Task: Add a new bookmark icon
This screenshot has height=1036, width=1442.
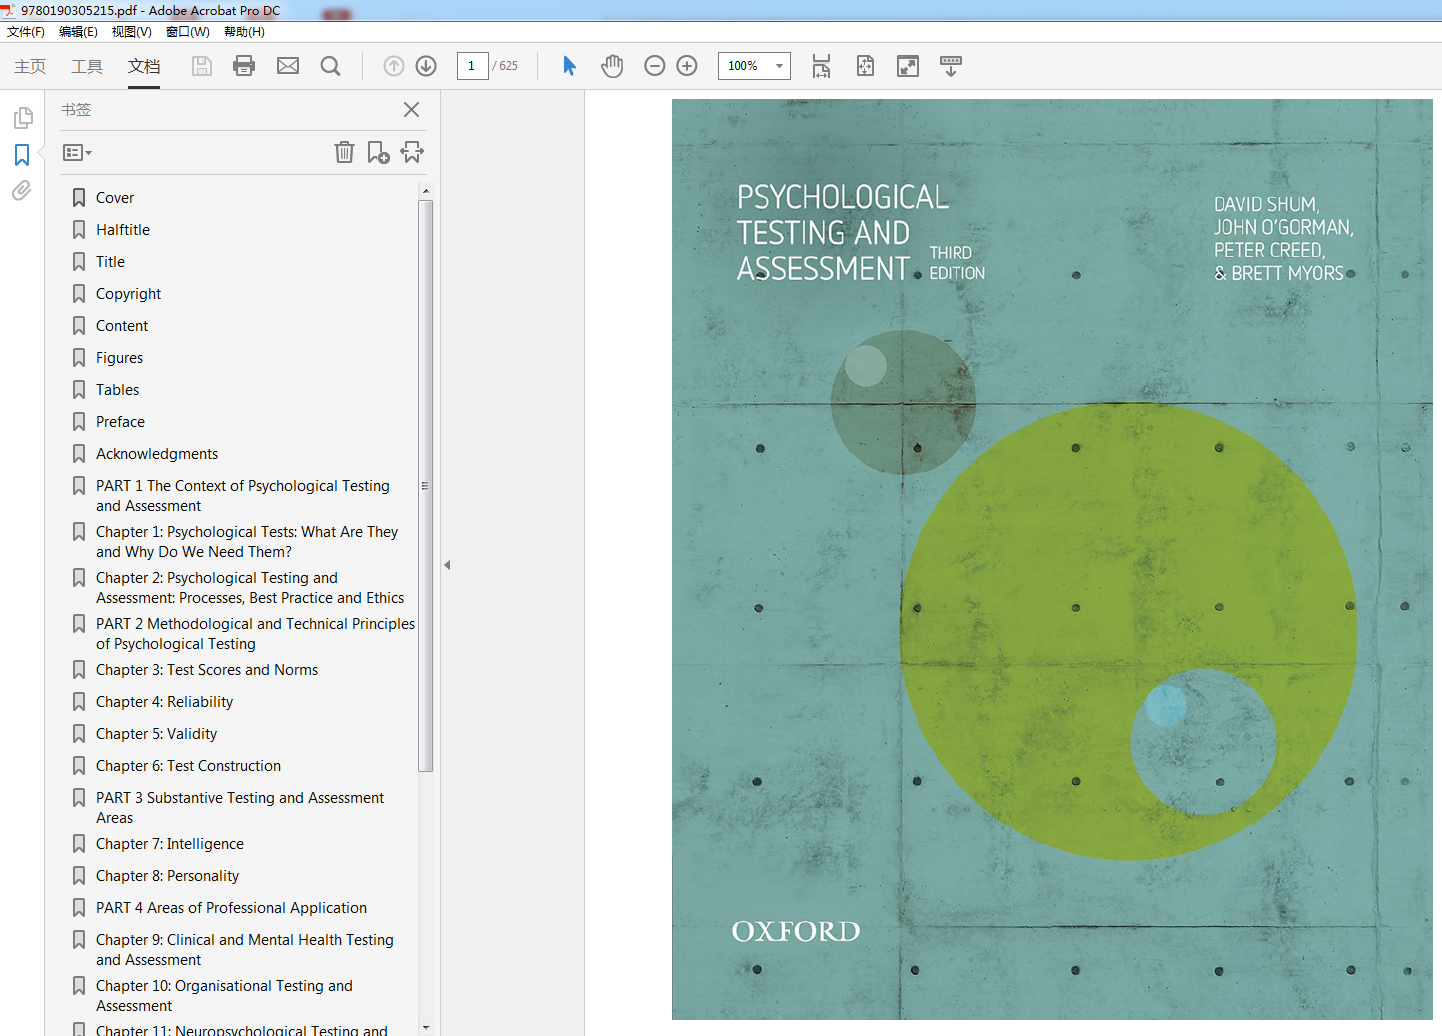Action: click(378, 152)
